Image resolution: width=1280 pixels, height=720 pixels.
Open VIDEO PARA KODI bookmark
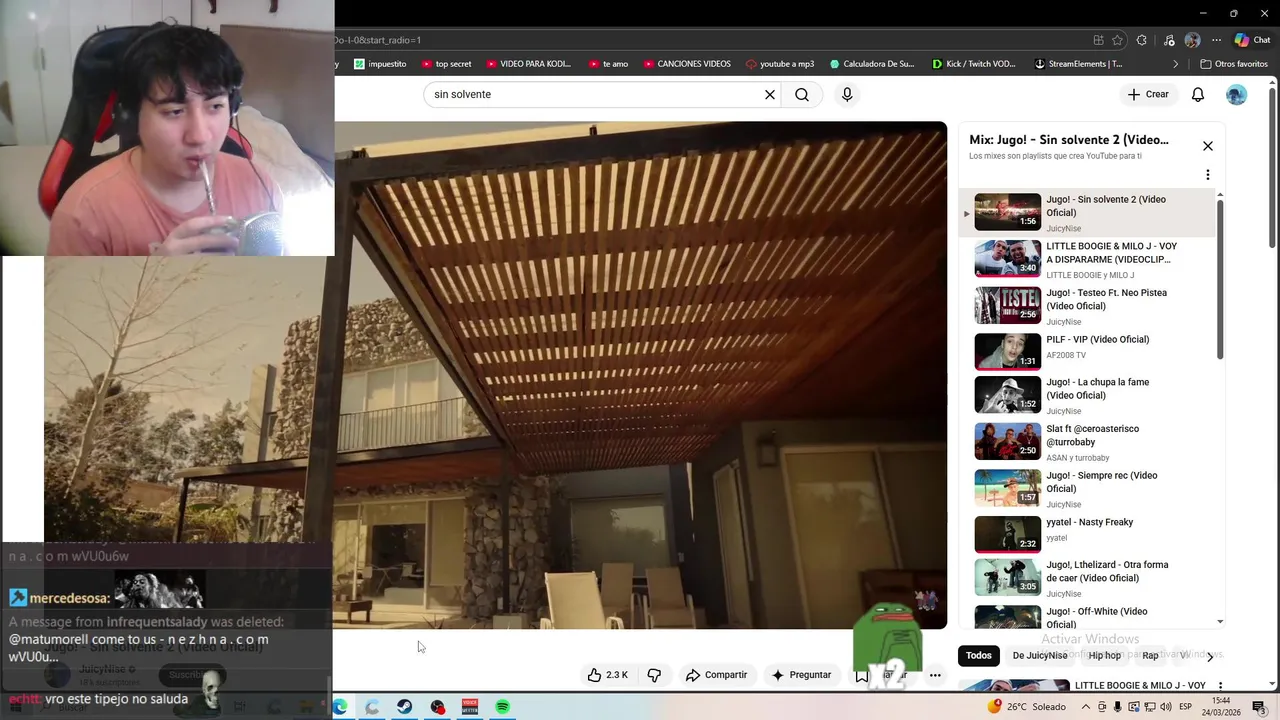coord(528,64)
